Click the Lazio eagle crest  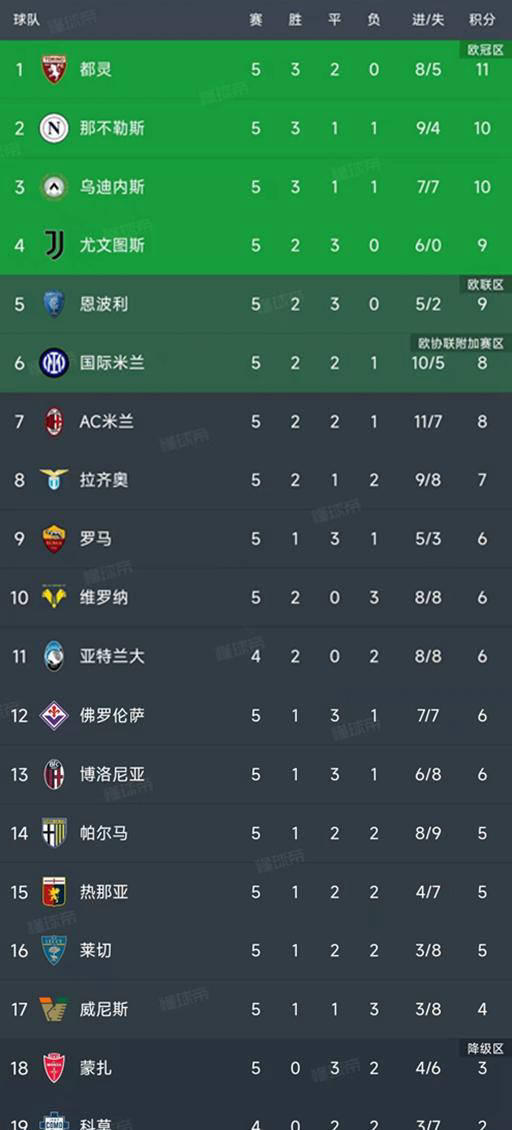pyautogui.click(x=54, y=479)
